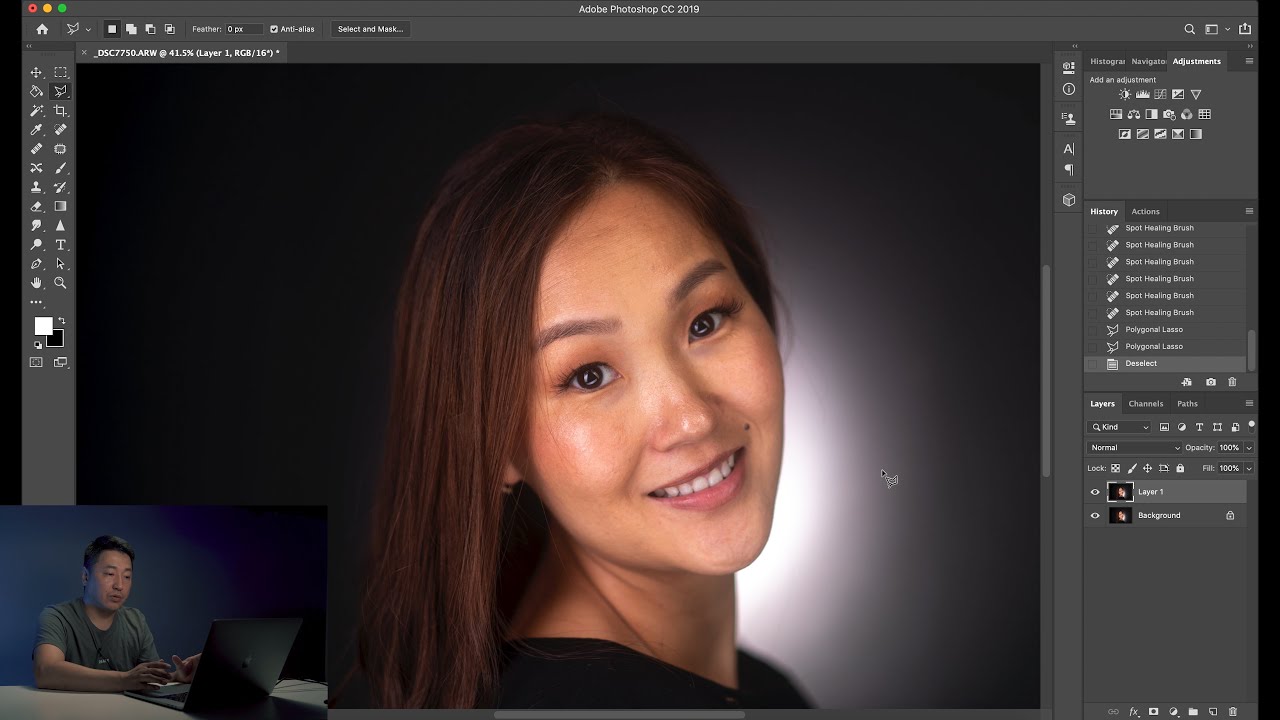Open the search icon in options bar
The height and width of the screenshot is (720, 1280).
(x=1189, y=29)
